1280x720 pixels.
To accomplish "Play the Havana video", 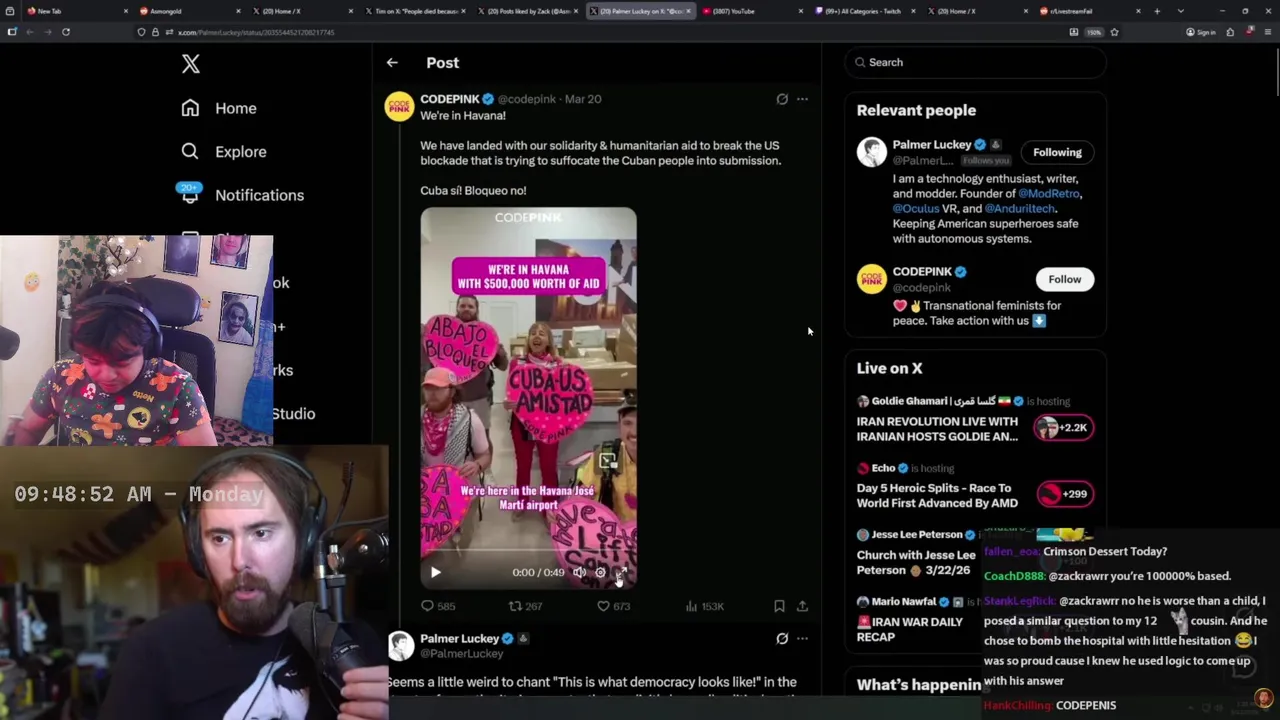I will pyautogui.click(x=435, y=572).
